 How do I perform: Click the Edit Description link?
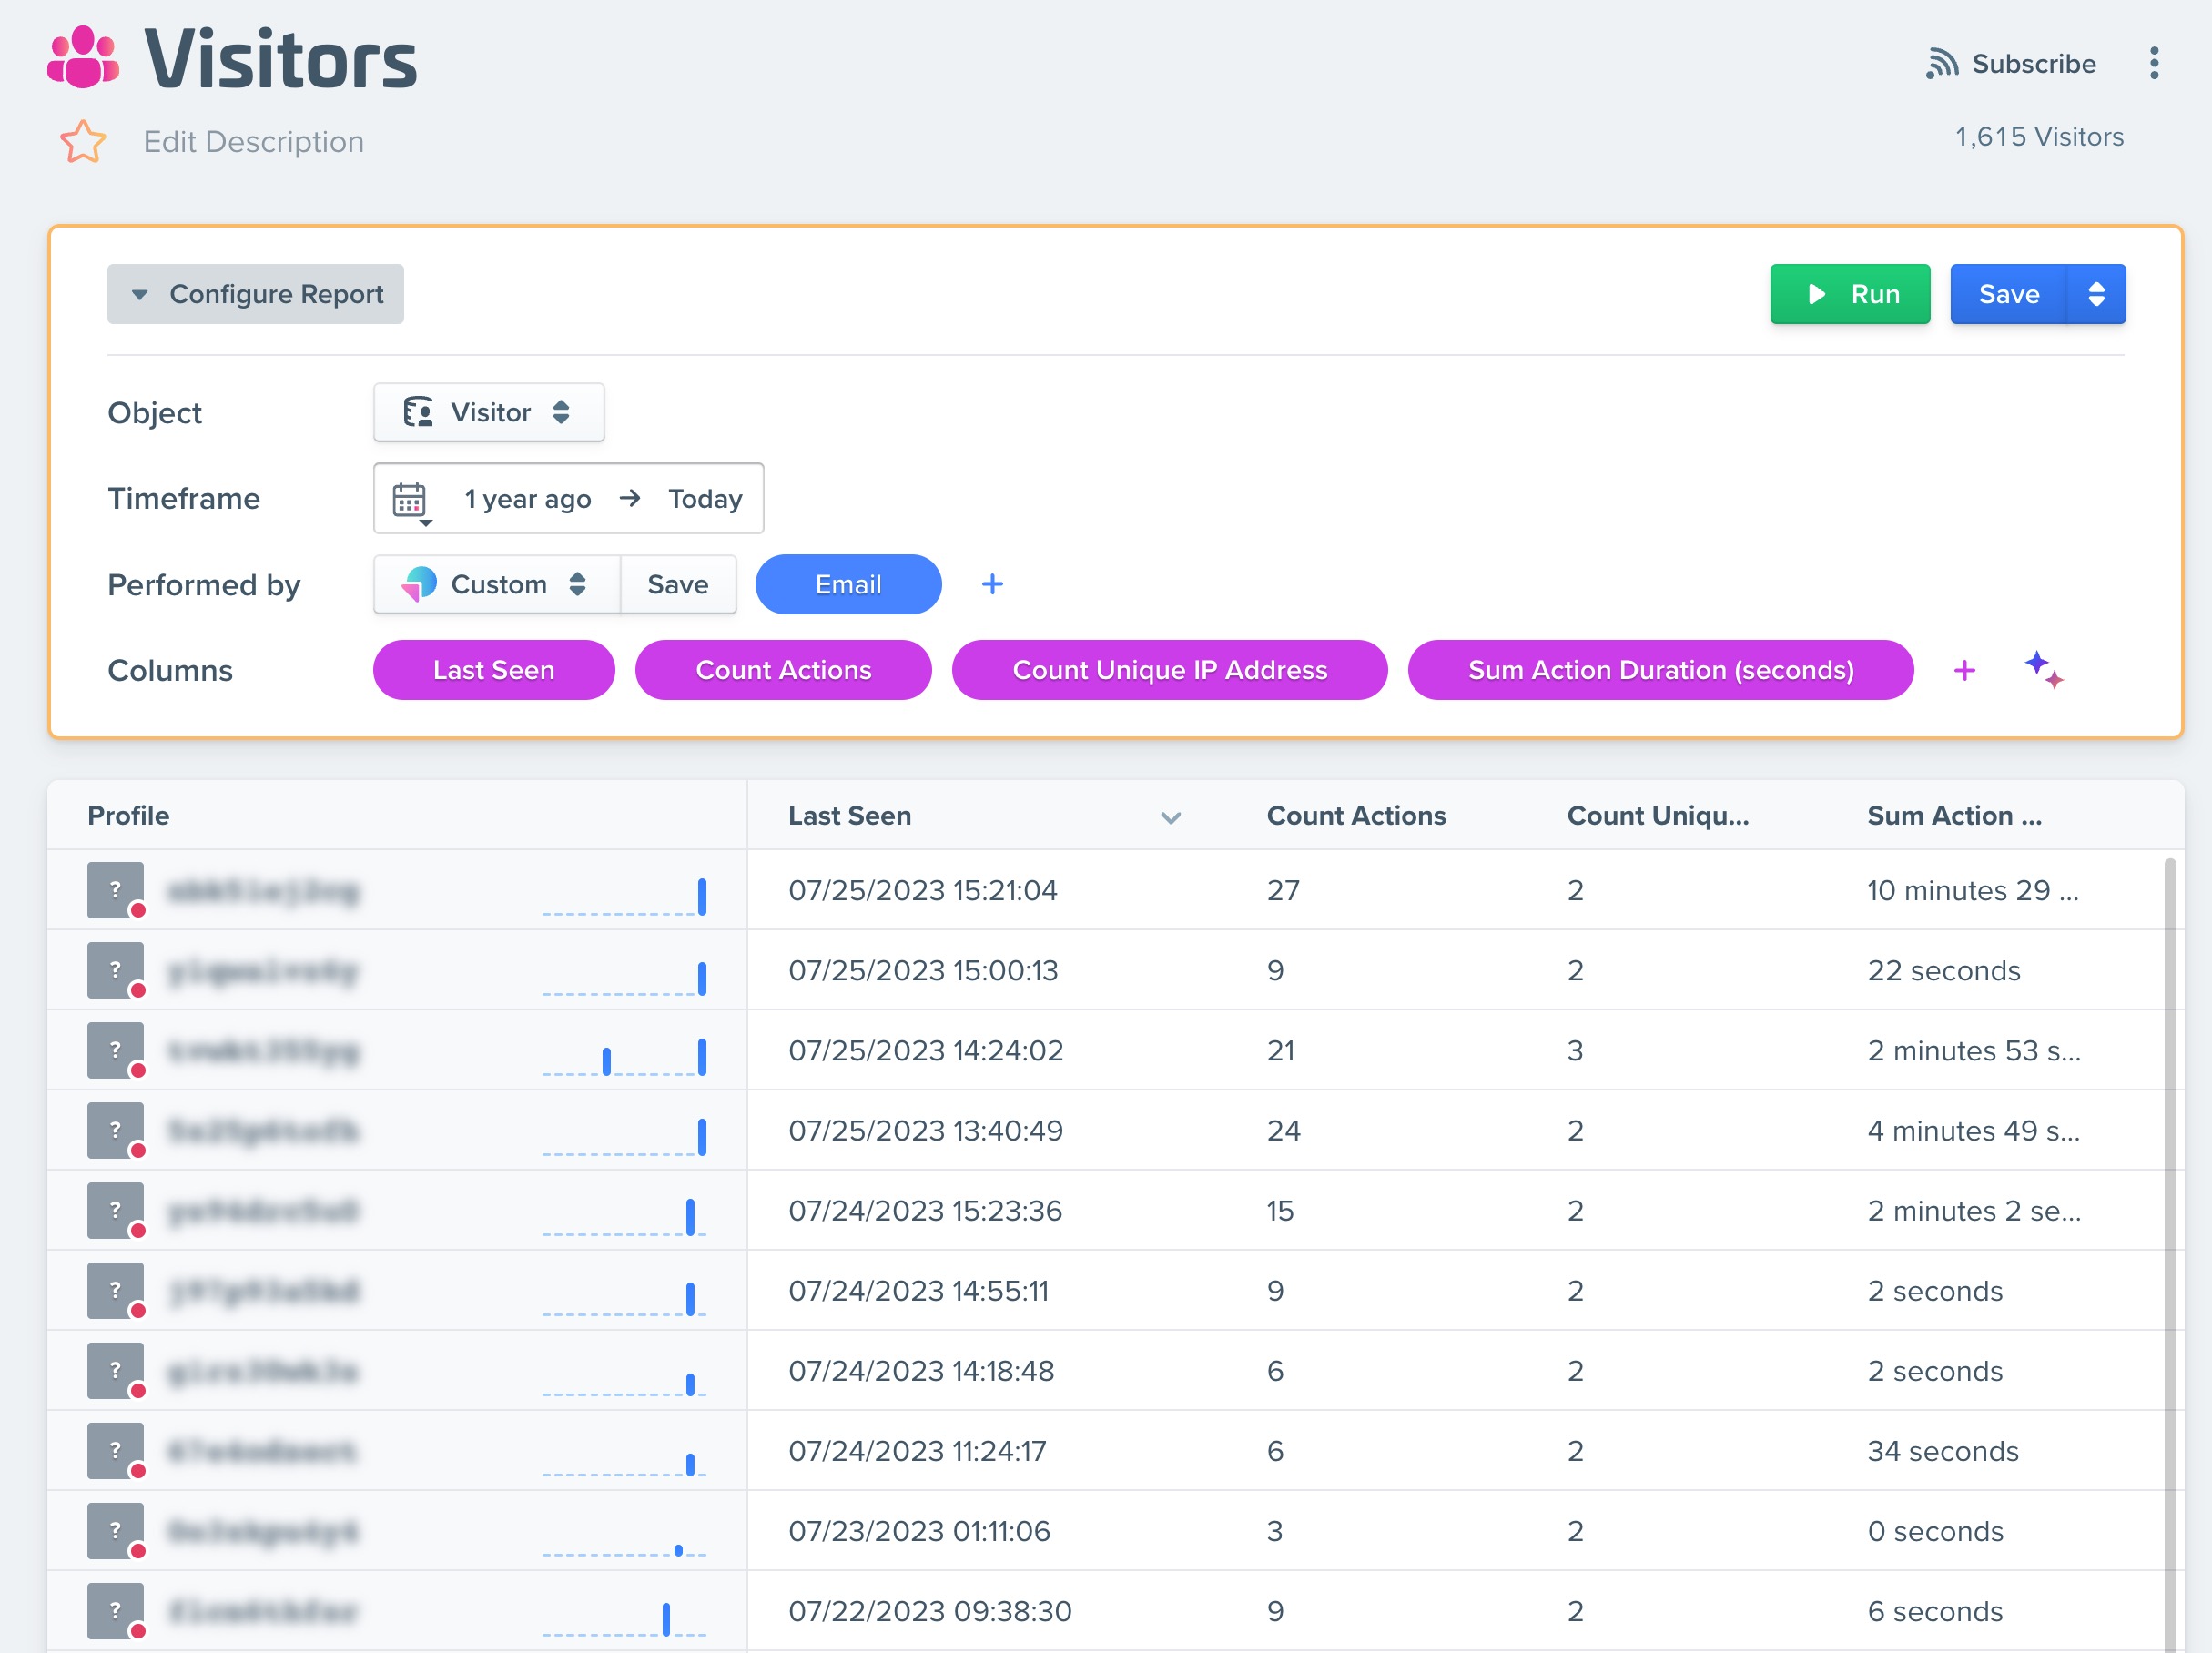[253, 141]
